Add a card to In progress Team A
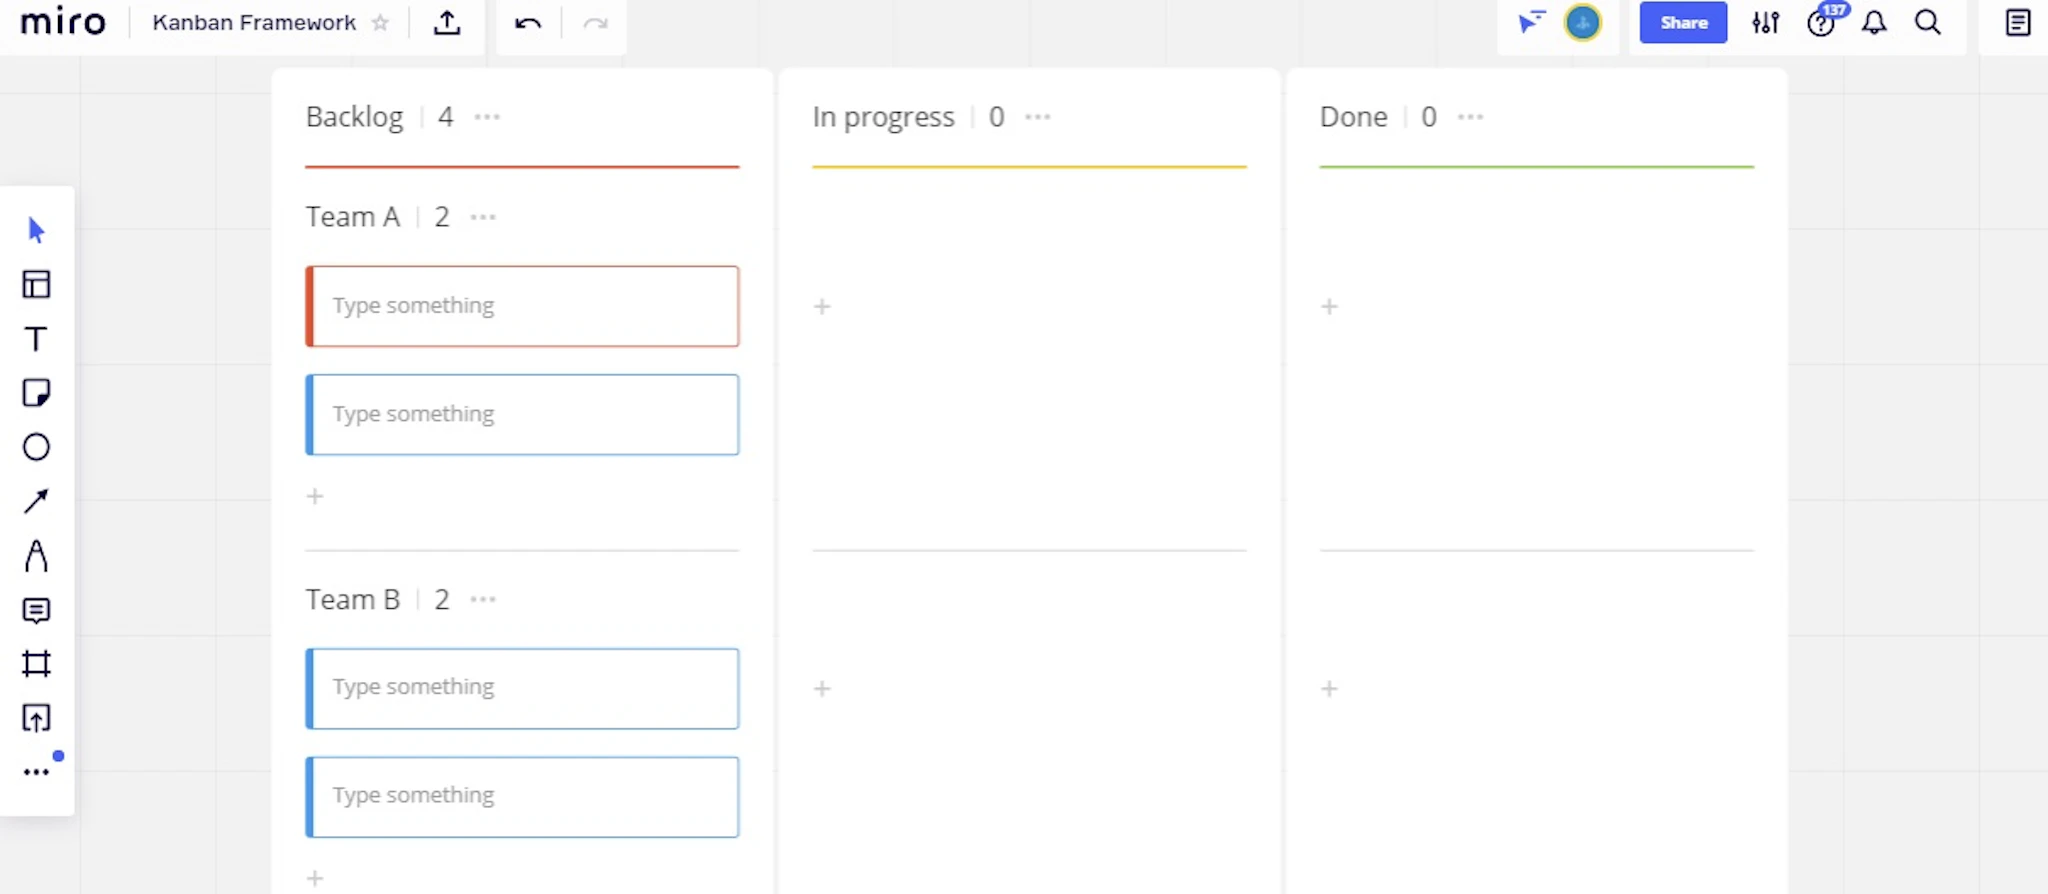The width and height of the screenshot is (2048, 894). pos(822,307)
